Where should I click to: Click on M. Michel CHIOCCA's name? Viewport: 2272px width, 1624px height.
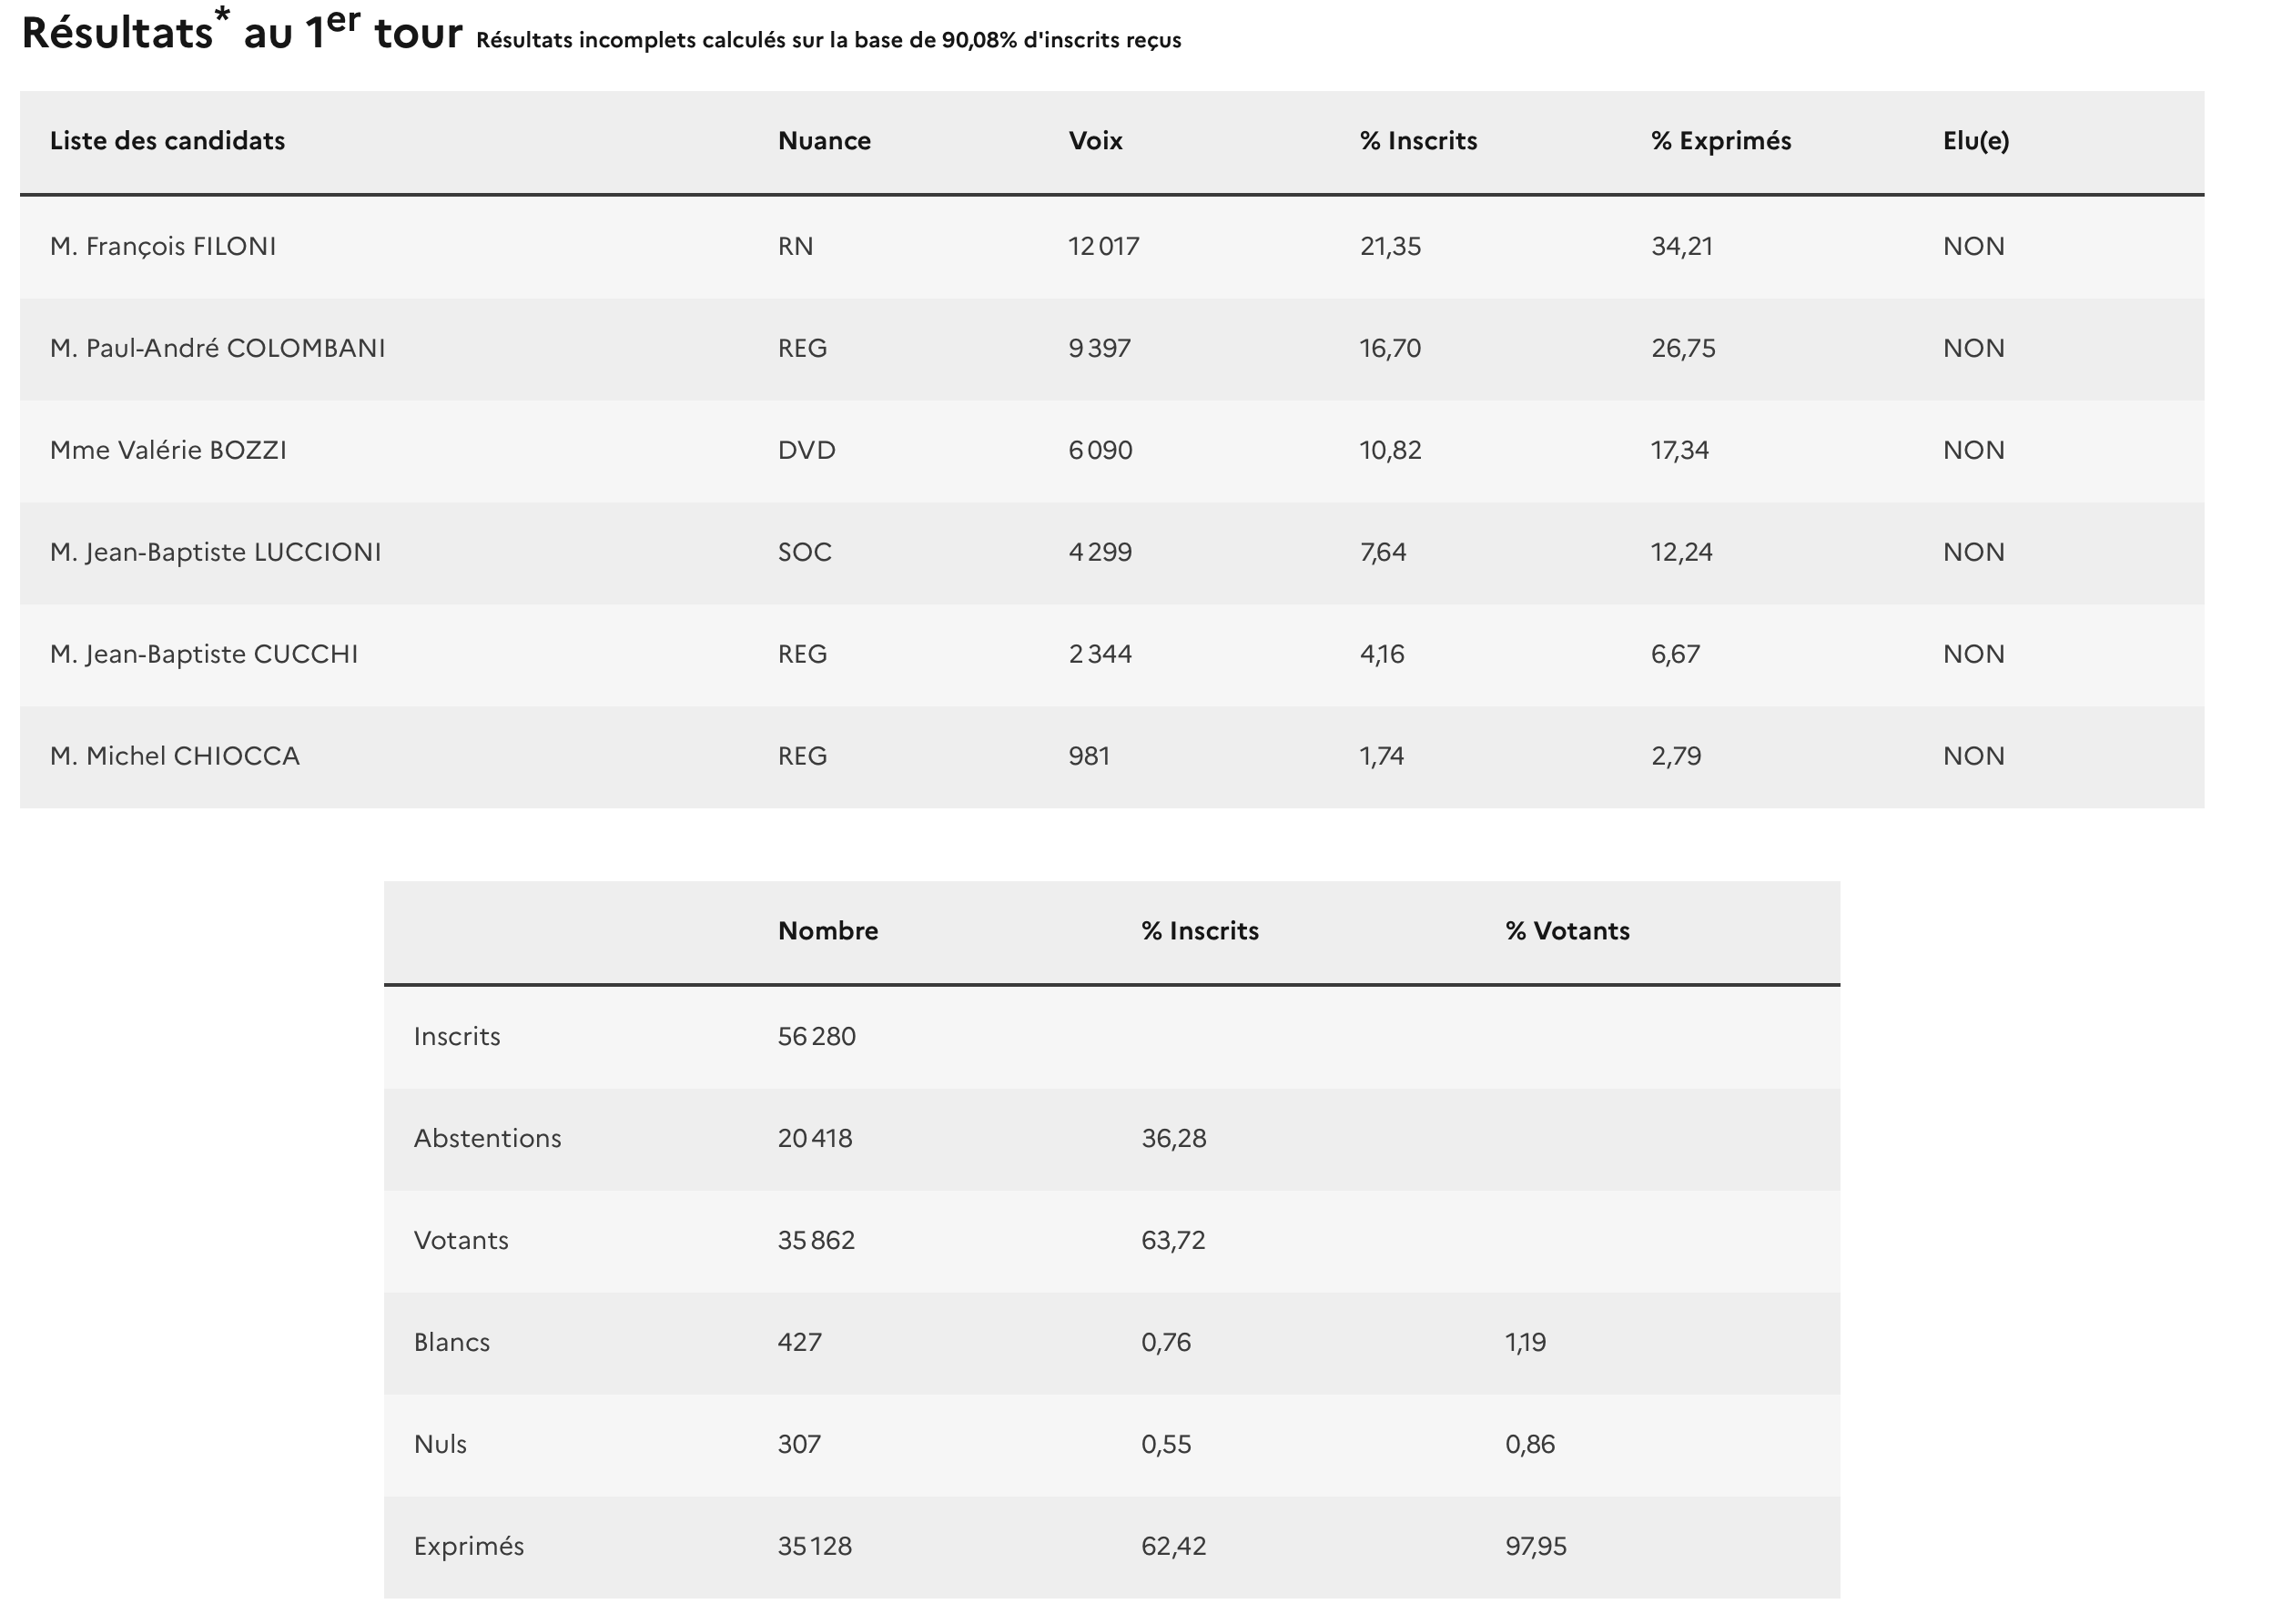174,756
